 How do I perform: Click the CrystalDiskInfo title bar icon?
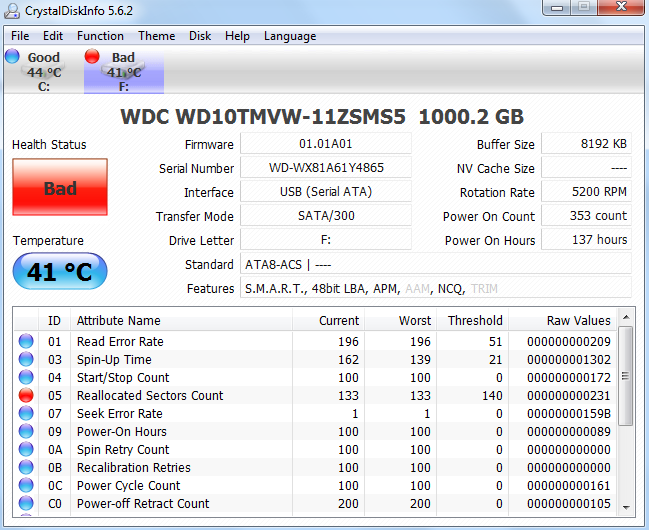pyautogui.click(x=12, y=11)
